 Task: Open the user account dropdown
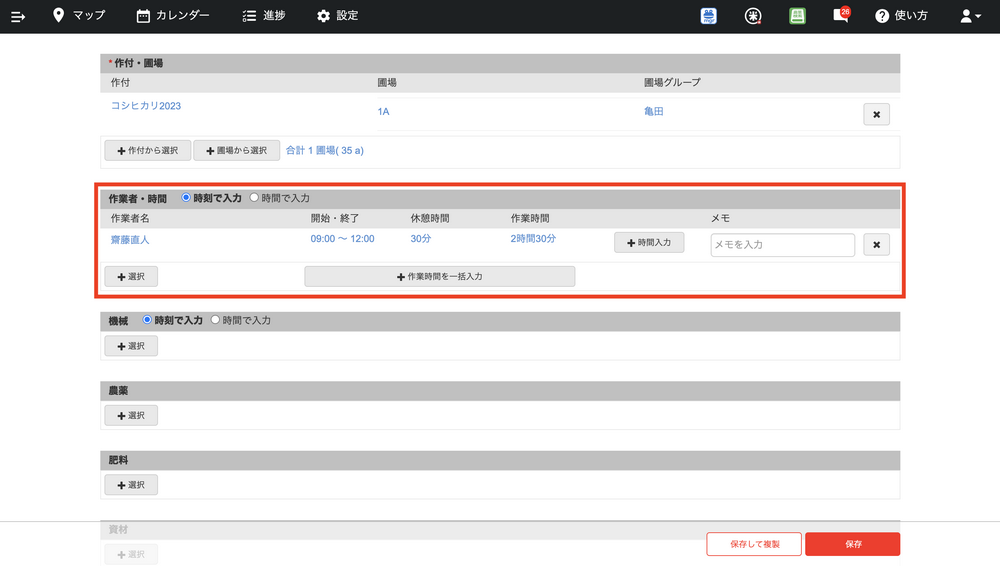[970, 16]
